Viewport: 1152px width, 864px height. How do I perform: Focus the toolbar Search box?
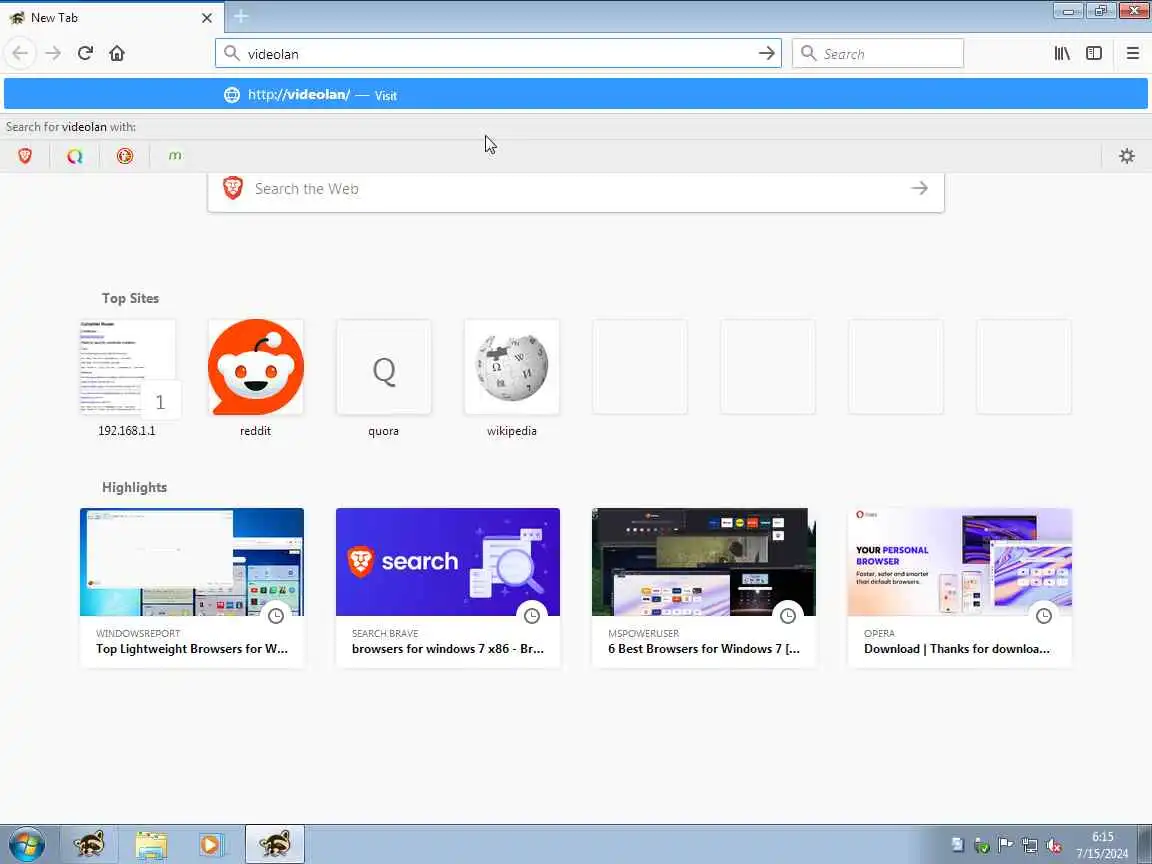click(877, 54)
